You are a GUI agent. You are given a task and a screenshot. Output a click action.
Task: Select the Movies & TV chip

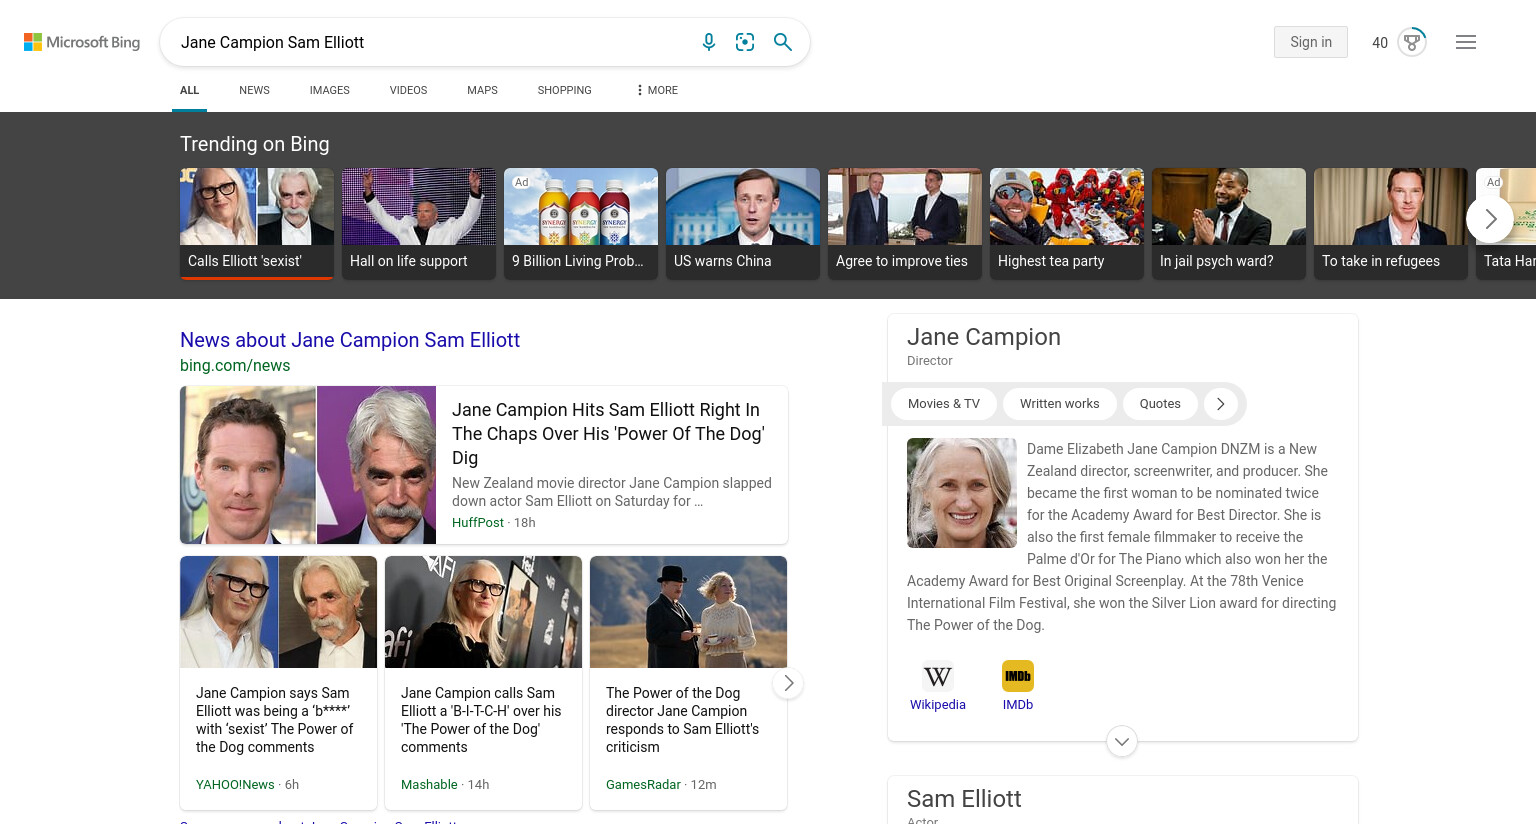(x=944, y=404)
